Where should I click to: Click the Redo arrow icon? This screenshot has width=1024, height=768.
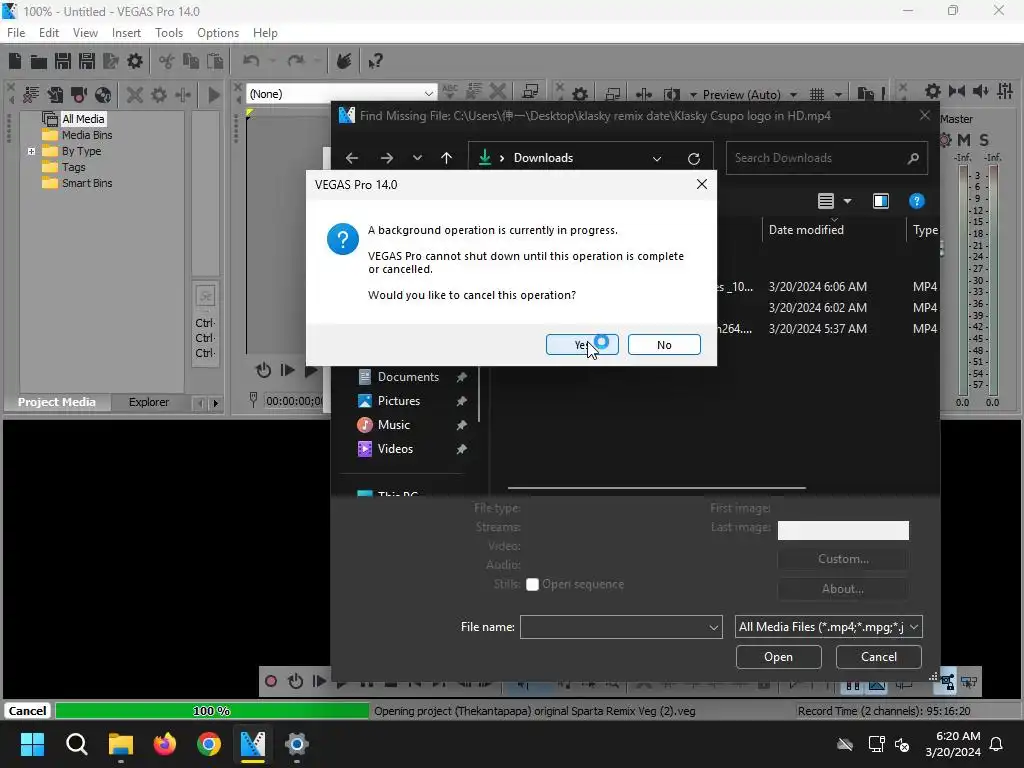296,61
